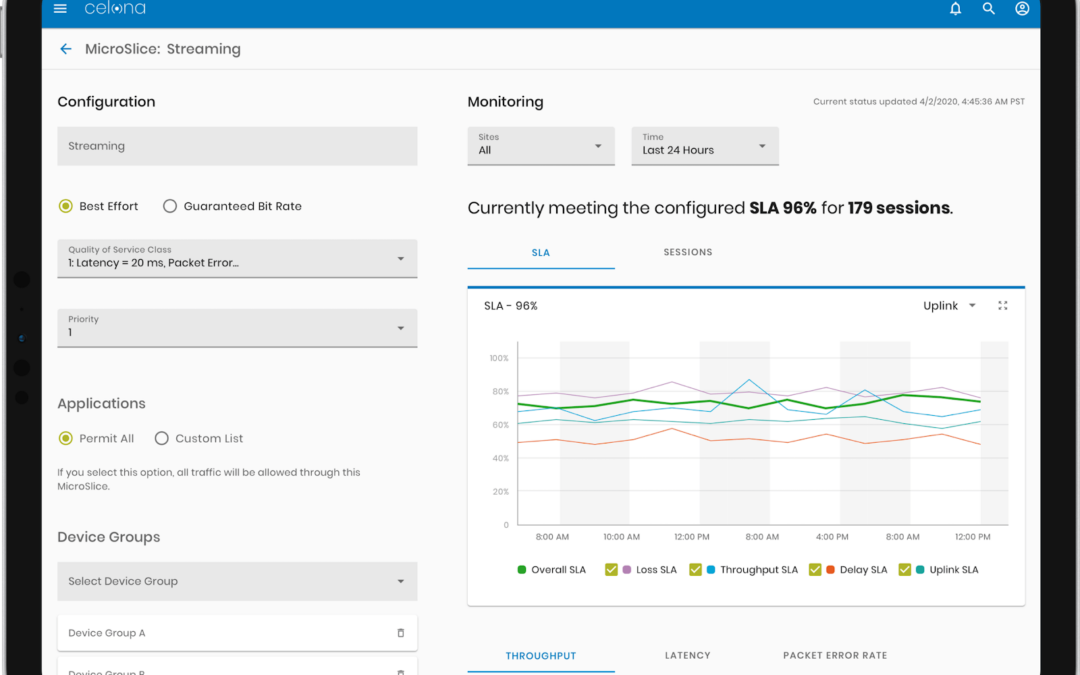Click the 'Currently meeting the configured SLA' summary
This screenshot has width=1080, height=675.
tap(710, 207)
